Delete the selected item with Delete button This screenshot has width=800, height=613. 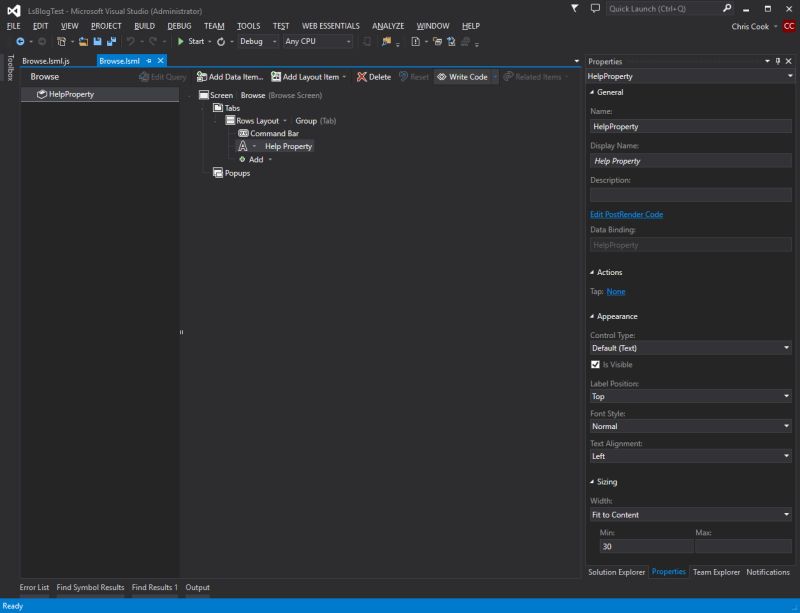374,77
